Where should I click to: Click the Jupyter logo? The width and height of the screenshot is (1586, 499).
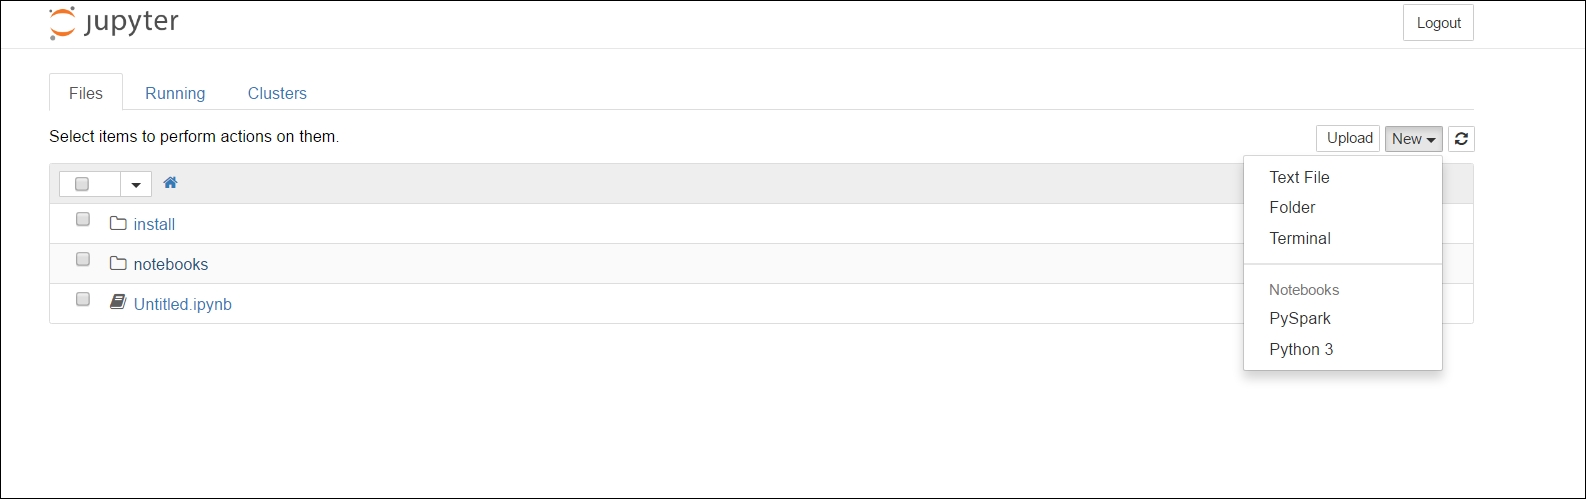[113, 23]
